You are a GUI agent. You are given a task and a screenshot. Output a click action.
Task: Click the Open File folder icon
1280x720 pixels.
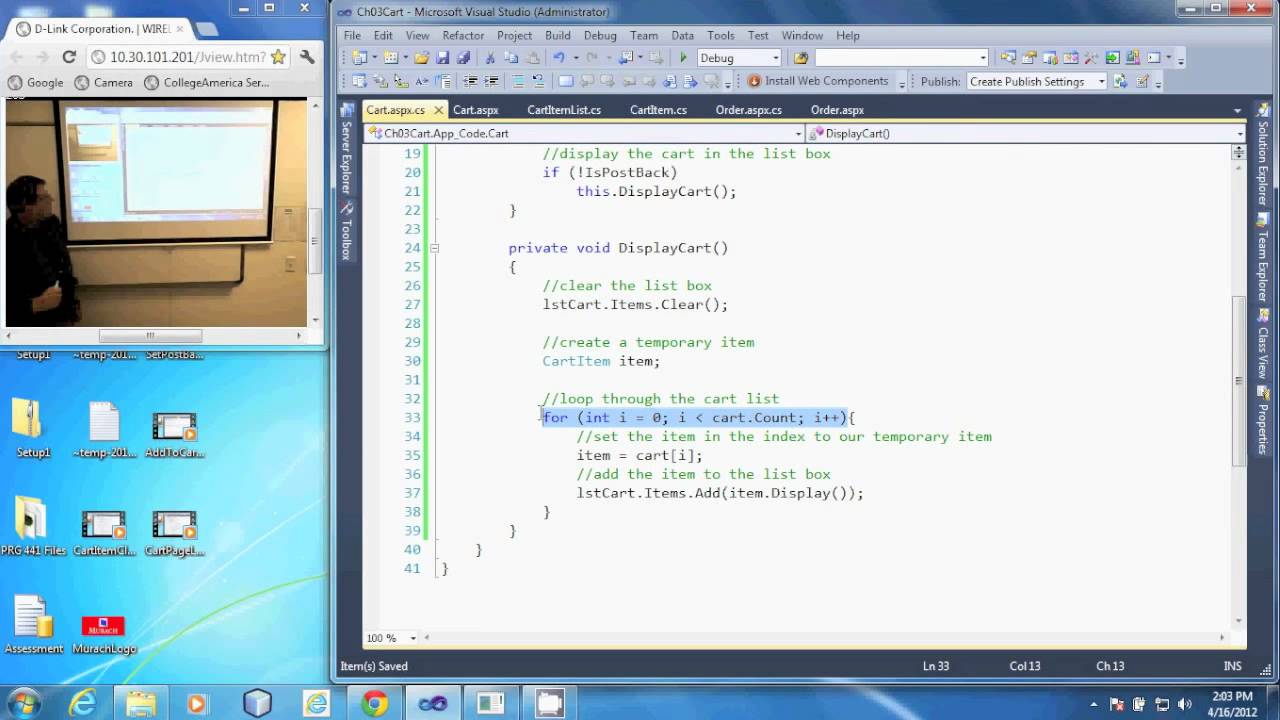[x=422, y=58]
